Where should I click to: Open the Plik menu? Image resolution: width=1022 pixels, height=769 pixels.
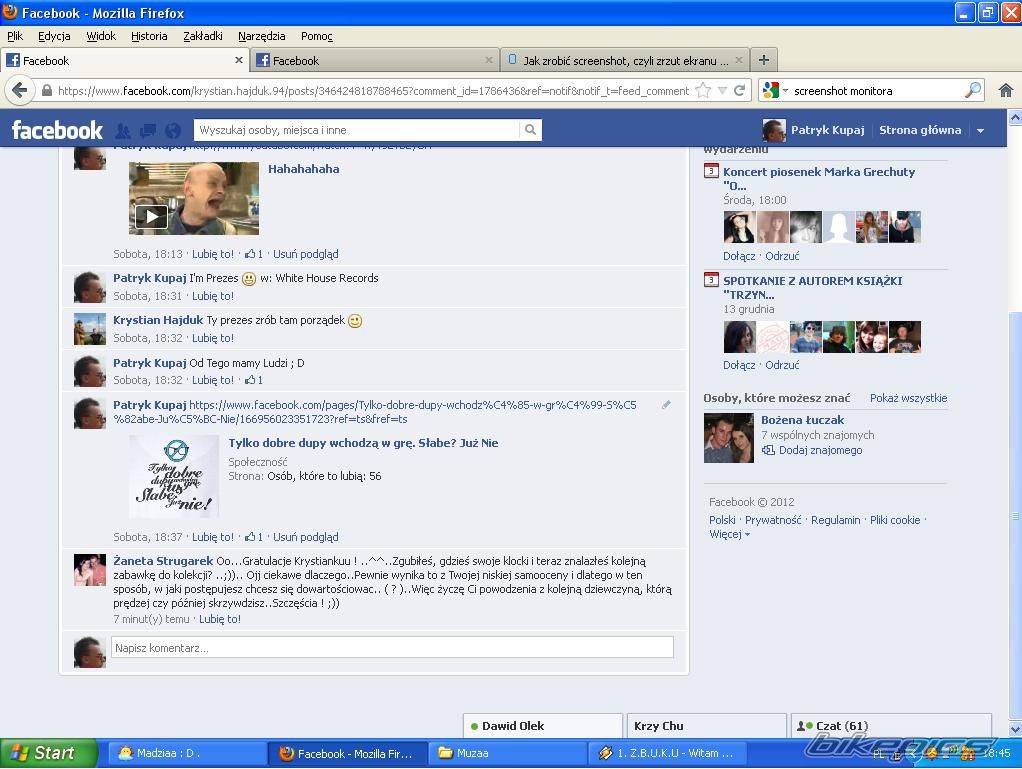[x=15, y=36]
